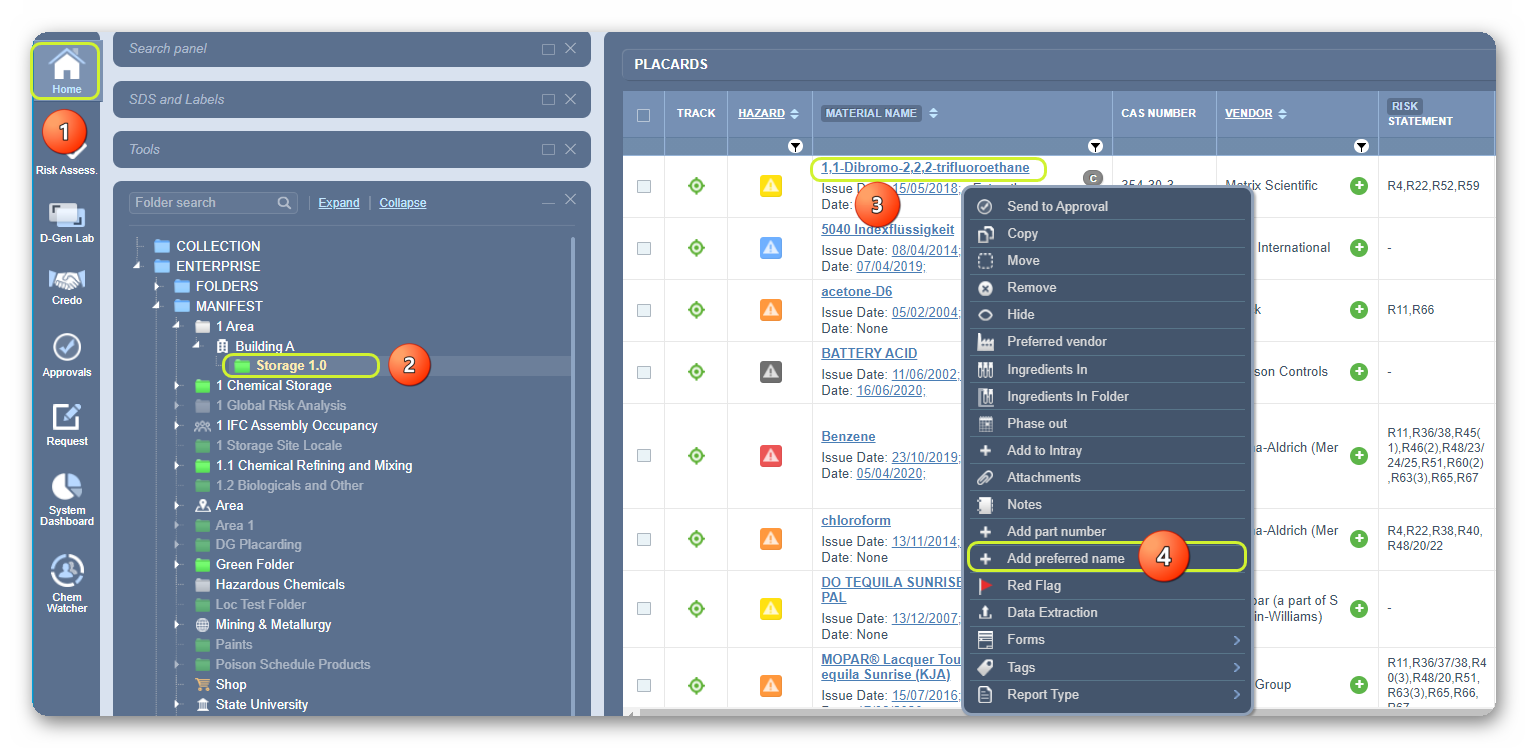Go to the Home section
The width and height of the screenshot is (1528, 748).
(66, 71)
